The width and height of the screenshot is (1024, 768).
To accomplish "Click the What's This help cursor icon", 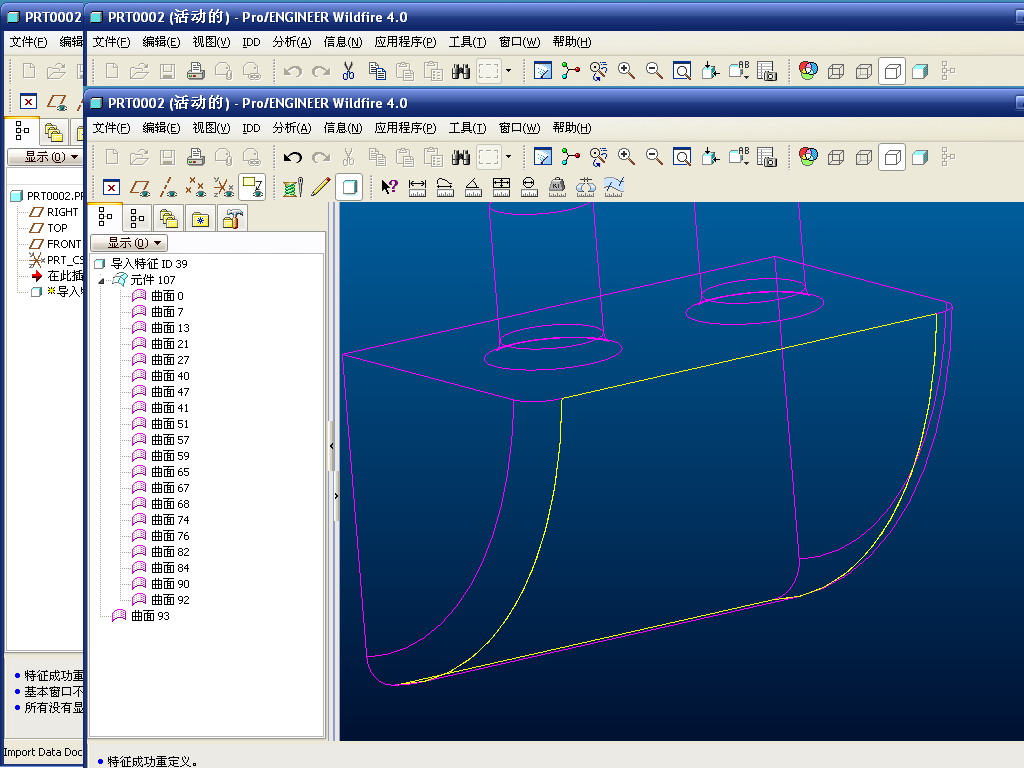I will [x=390, y=186].
